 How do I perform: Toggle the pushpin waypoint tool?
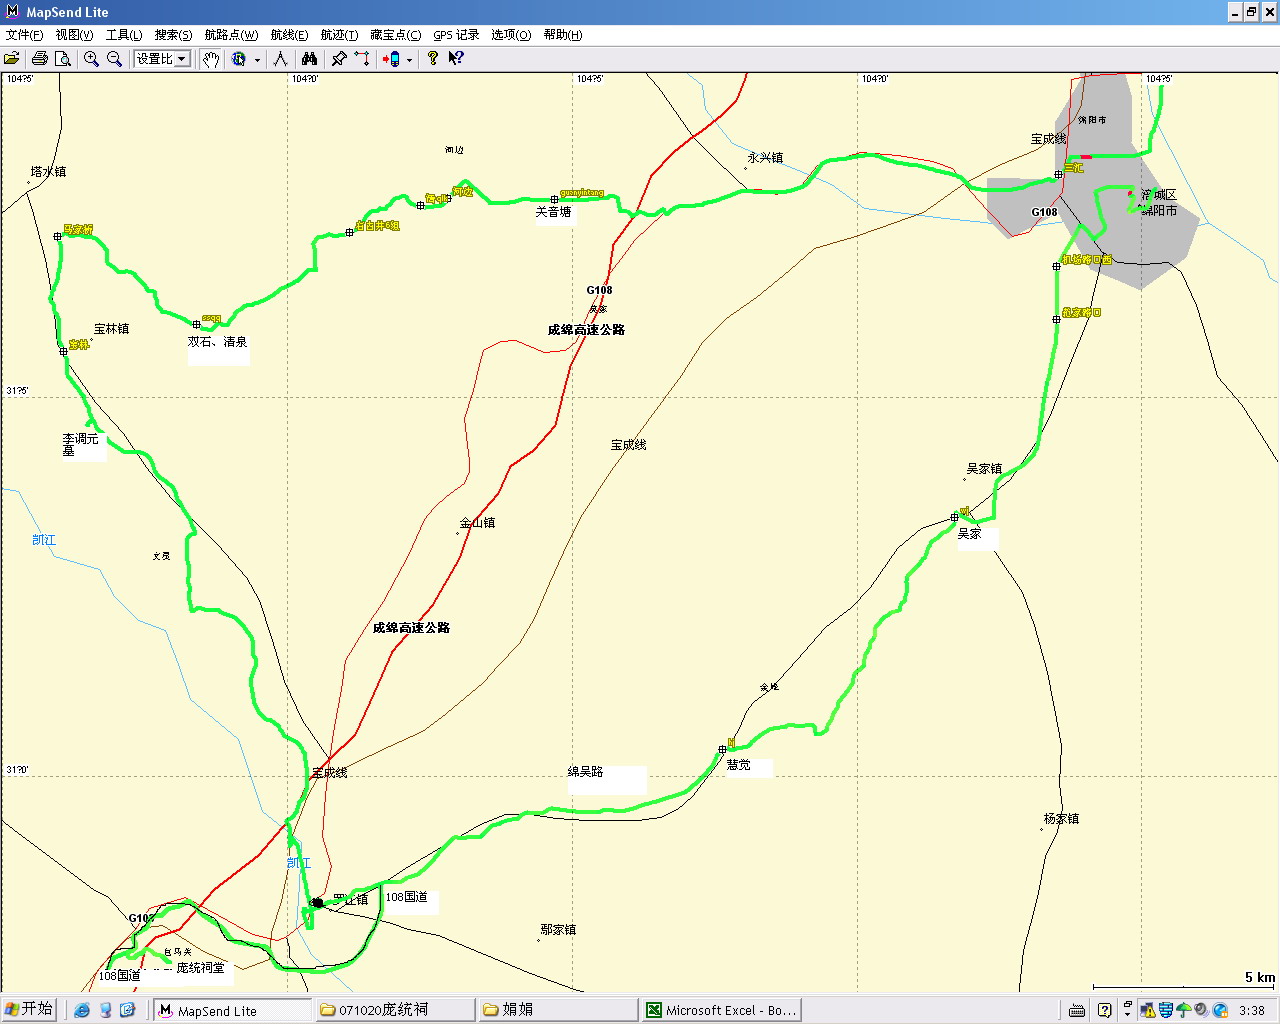tap(339, 59)
